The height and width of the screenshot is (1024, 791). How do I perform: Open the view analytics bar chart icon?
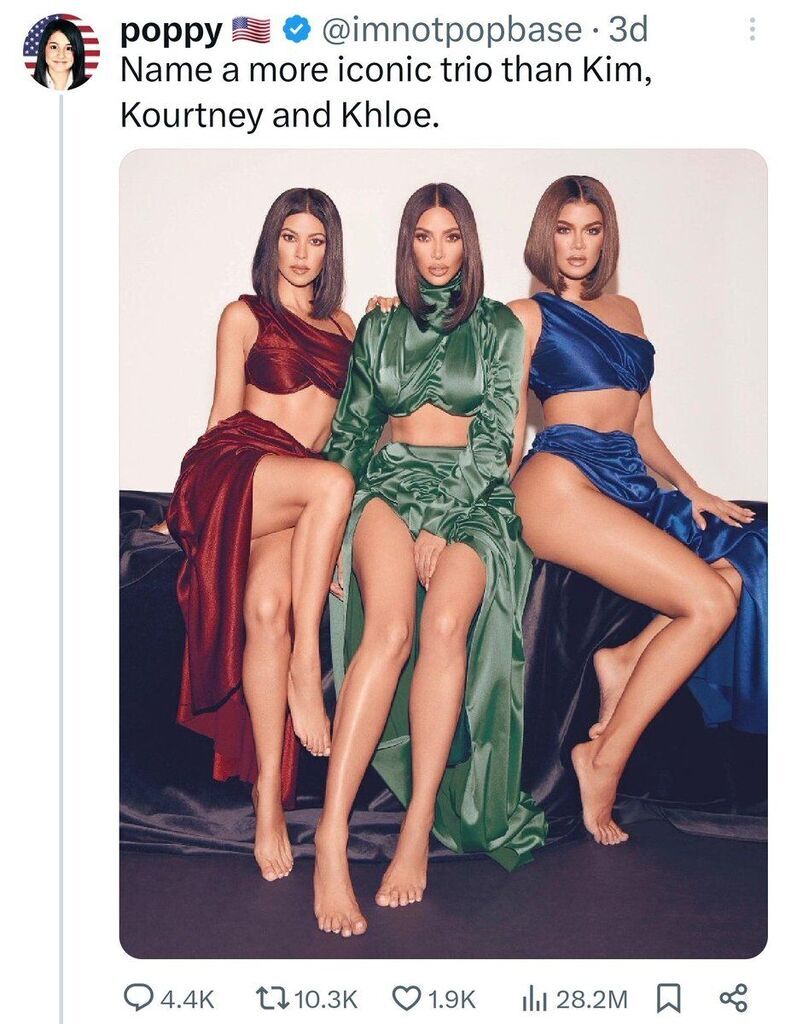point(533,996)
